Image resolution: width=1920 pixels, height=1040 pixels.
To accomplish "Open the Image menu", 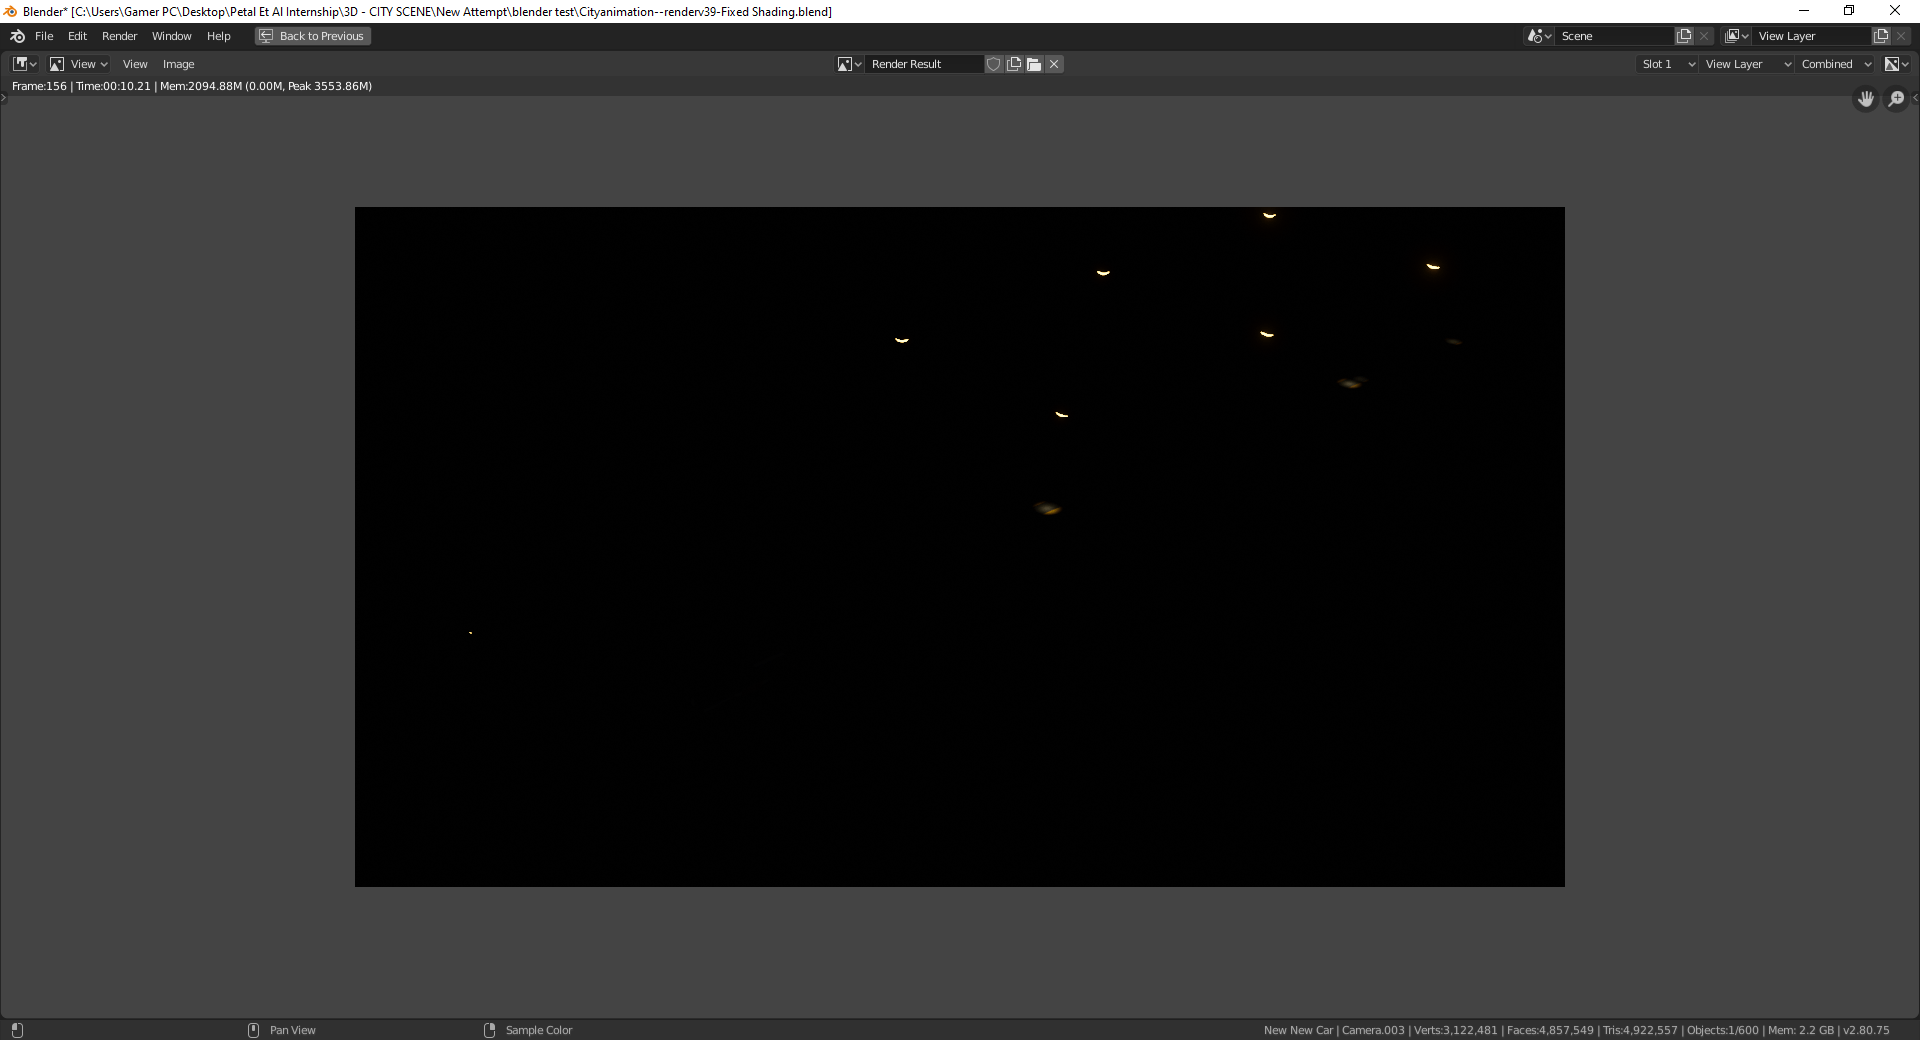I will (x=178, y=63).
